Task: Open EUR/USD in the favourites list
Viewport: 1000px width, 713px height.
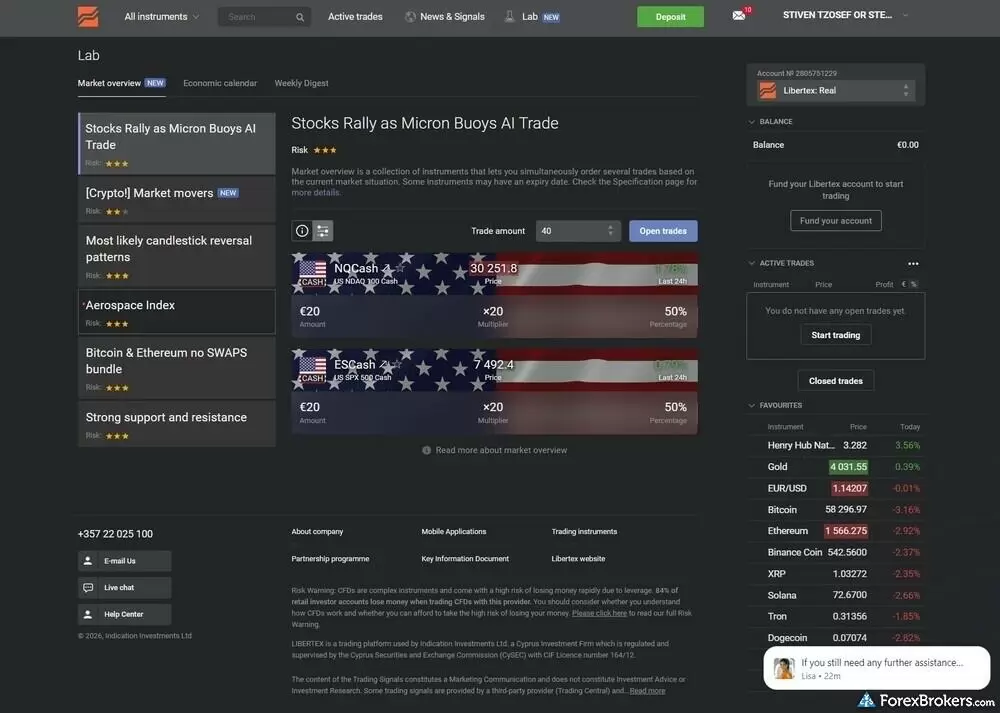Action: (x=835, y=488)
